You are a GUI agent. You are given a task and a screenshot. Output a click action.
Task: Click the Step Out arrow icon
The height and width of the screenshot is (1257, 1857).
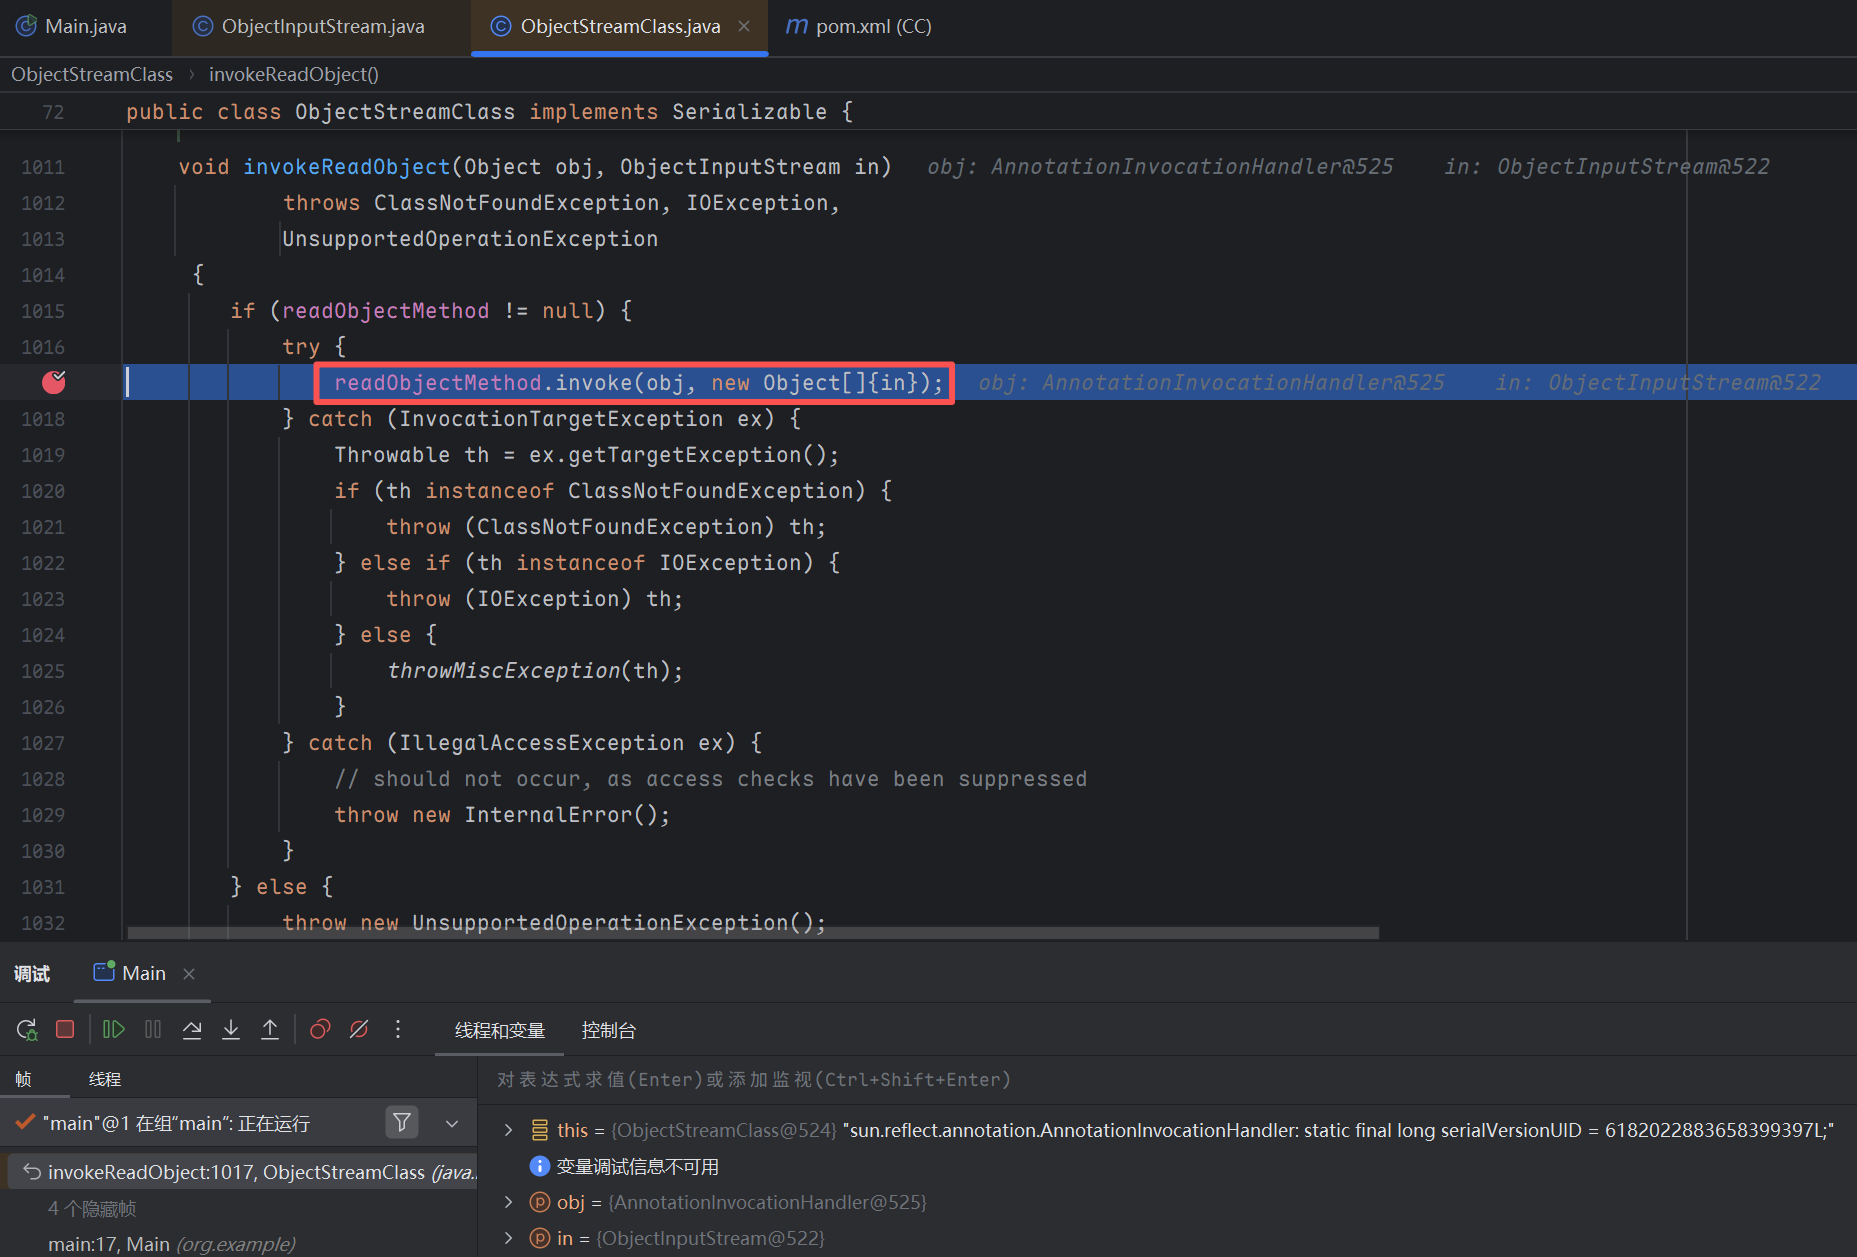pos(270,1029)
